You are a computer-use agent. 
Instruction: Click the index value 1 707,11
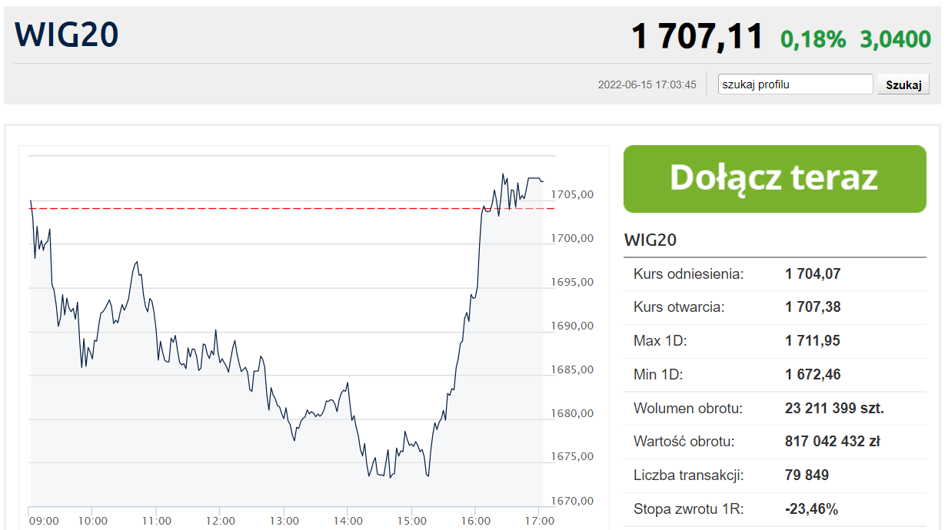[697, 36]
